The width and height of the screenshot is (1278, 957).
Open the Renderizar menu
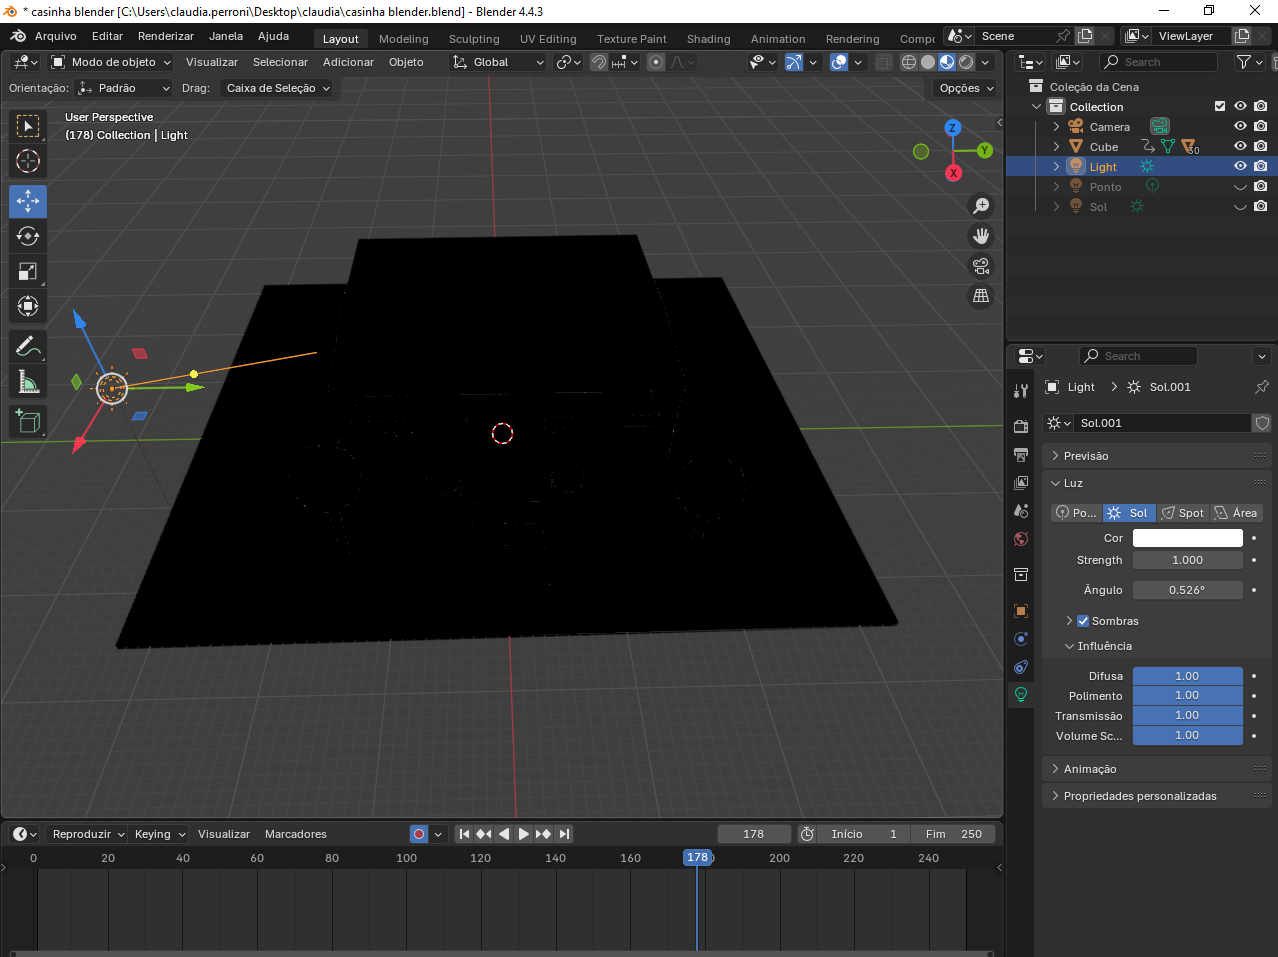tap(166, 36)
